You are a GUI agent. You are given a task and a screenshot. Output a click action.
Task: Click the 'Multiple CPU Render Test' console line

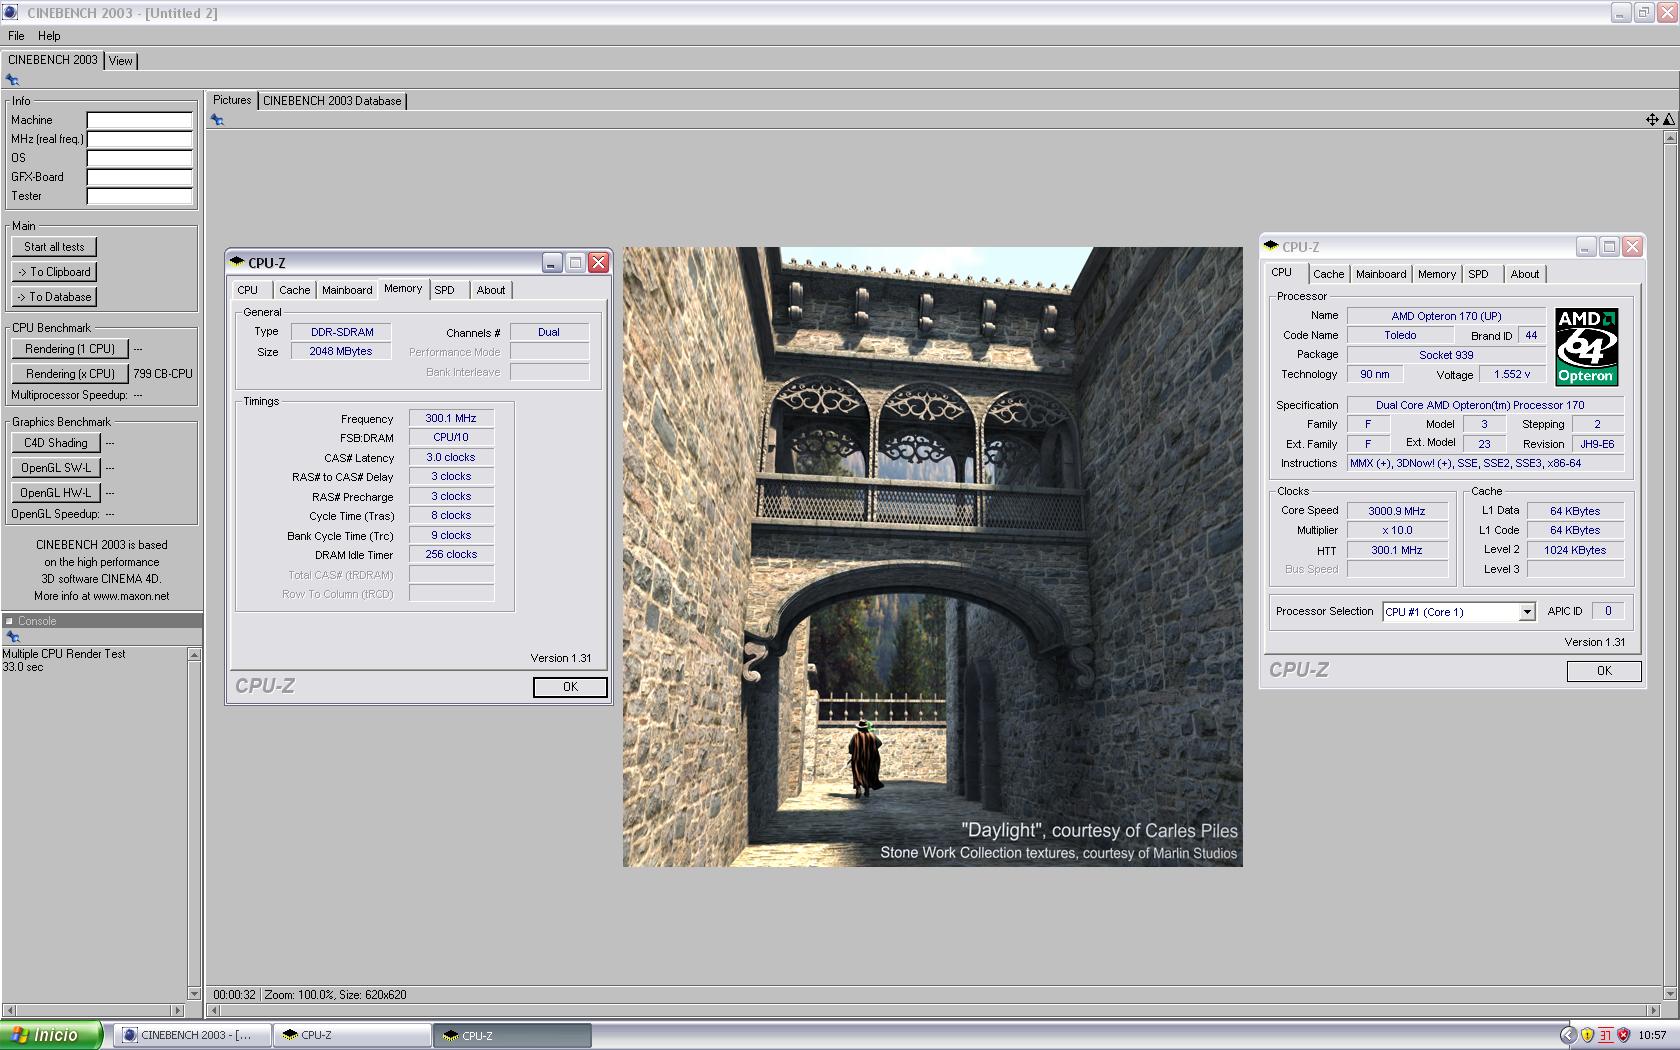click(64, 654)
